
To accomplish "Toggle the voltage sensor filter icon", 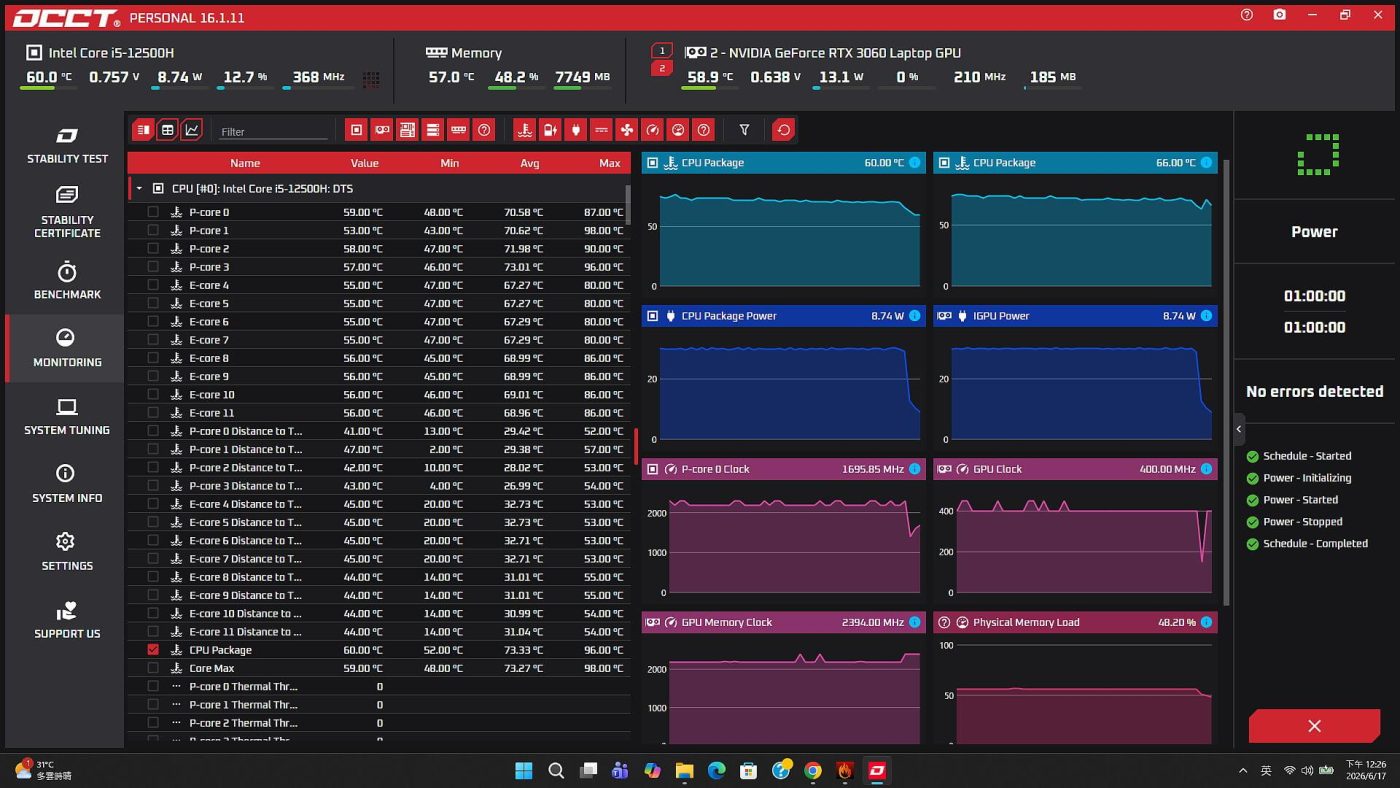I will click(x=601, y=130).
